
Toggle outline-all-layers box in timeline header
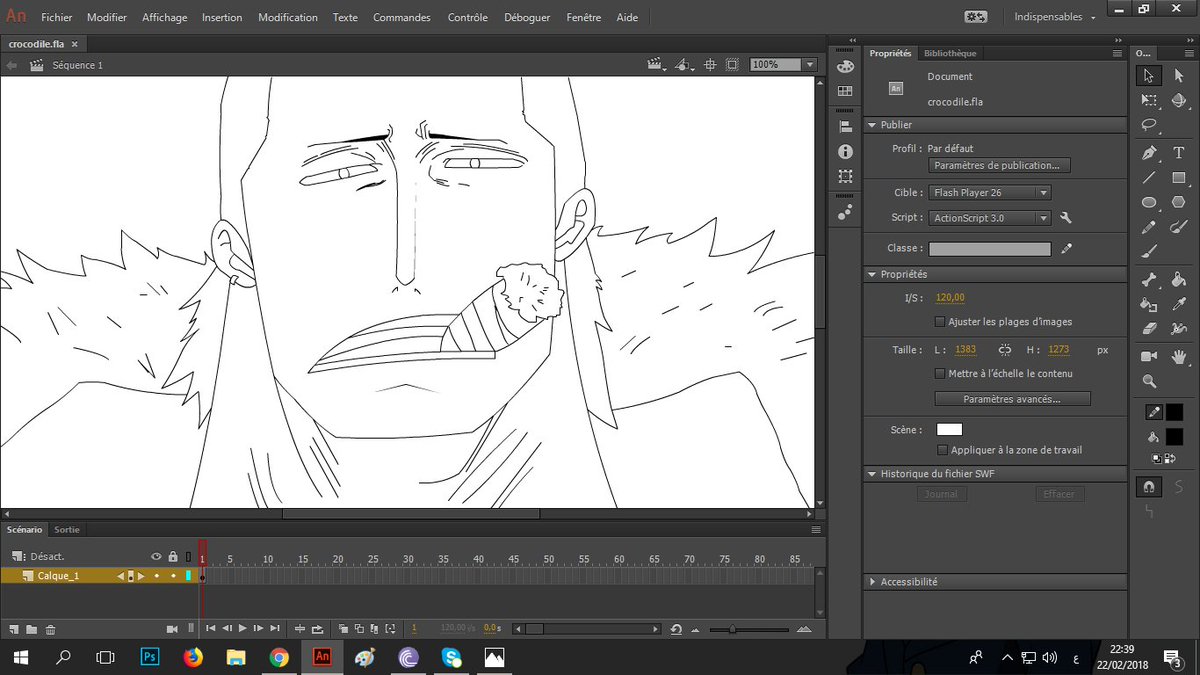(187, 556)
